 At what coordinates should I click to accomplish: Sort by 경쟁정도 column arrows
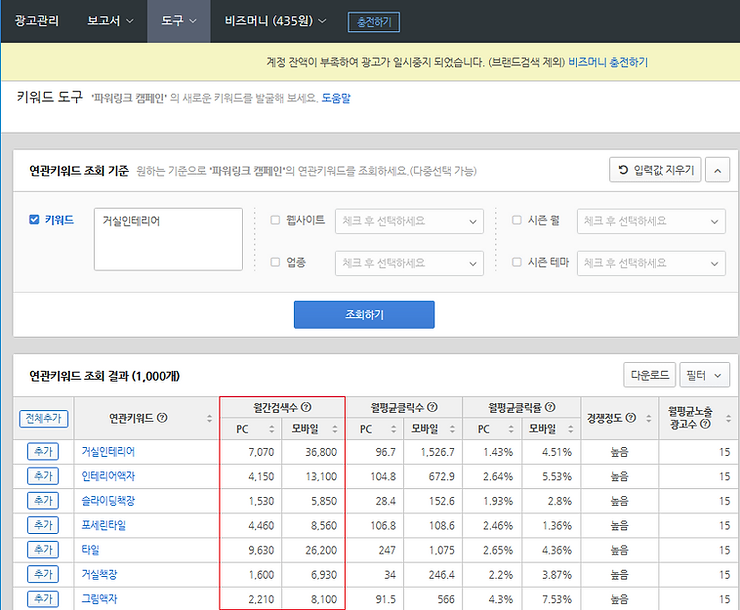[648, 418]
